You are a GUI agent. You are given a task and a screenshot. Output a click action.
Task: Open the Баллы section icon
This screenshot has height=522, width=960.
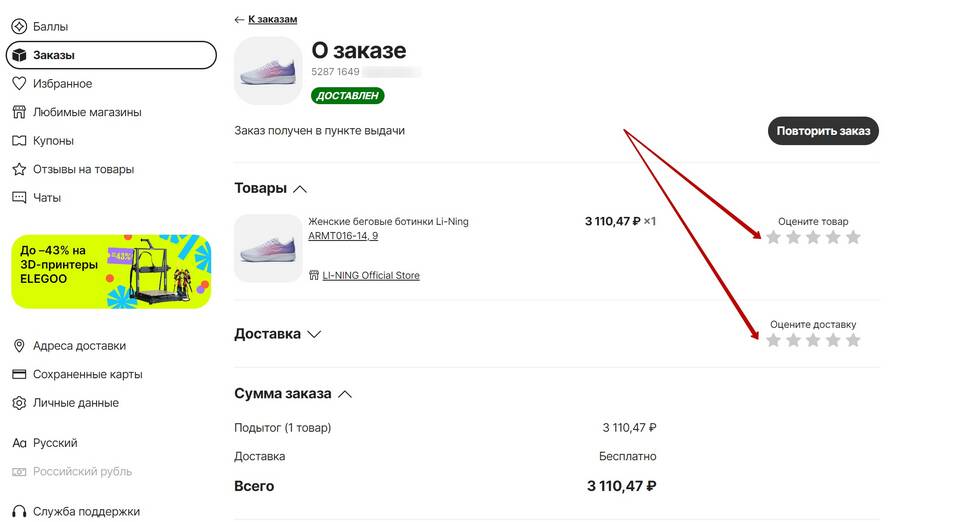pyautogui.click(x=19, y=26)
